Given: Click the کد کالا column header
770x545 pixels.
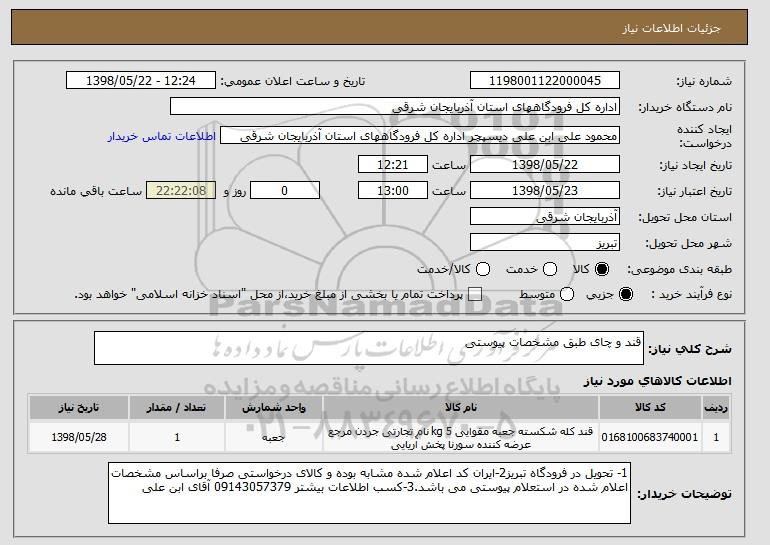Looking at the screenshot, I should [650, 408].
